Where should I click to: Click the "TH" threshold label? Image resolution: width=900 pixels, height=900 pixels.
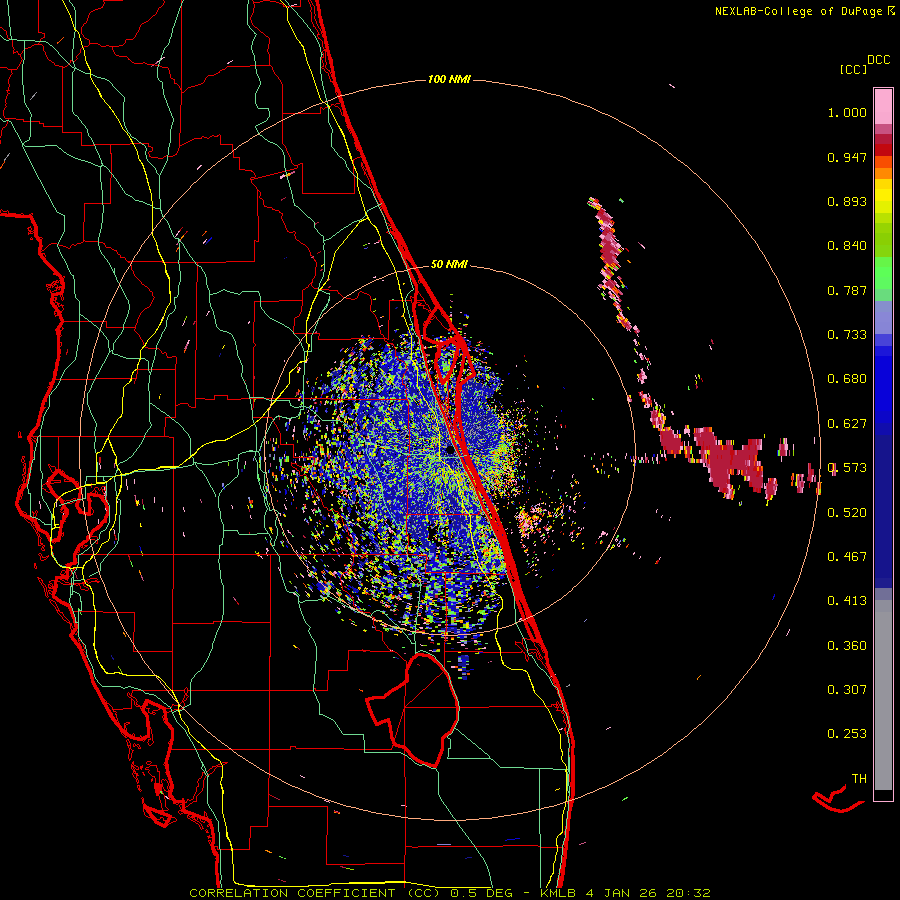point(859,779)
